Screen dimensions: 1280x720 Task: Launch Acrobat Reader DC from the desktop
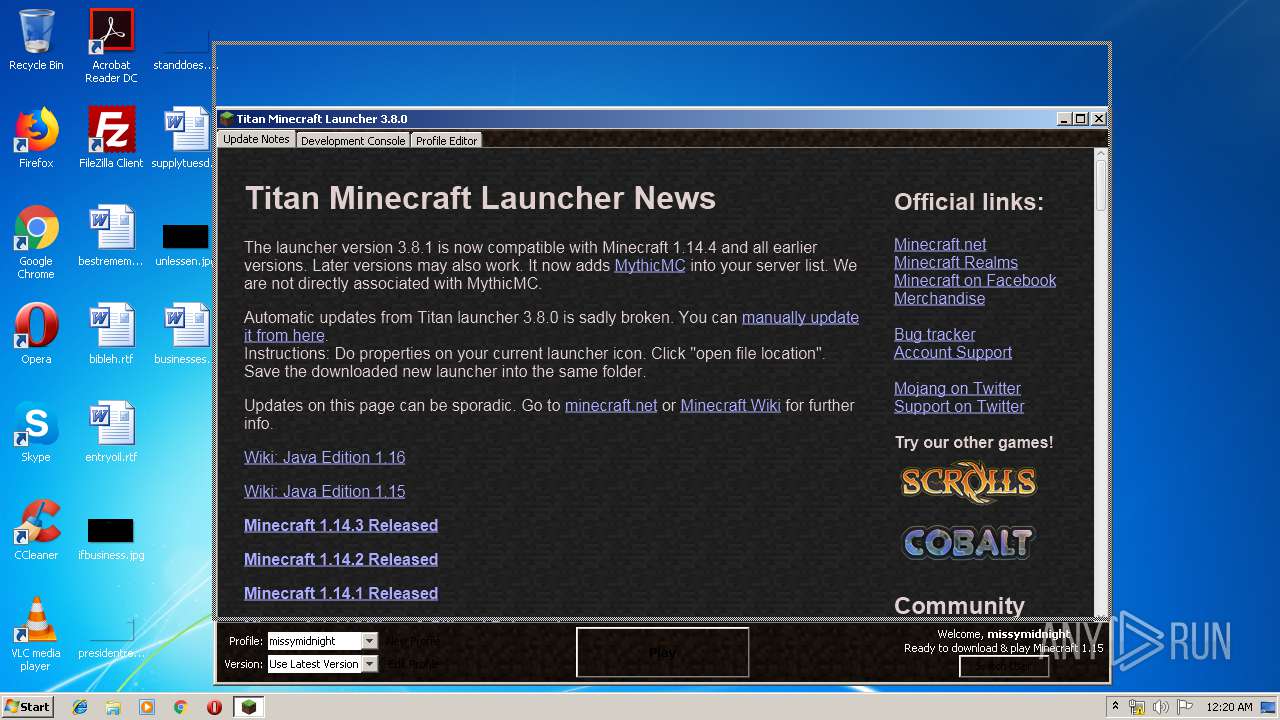click(x=111, y=46)
